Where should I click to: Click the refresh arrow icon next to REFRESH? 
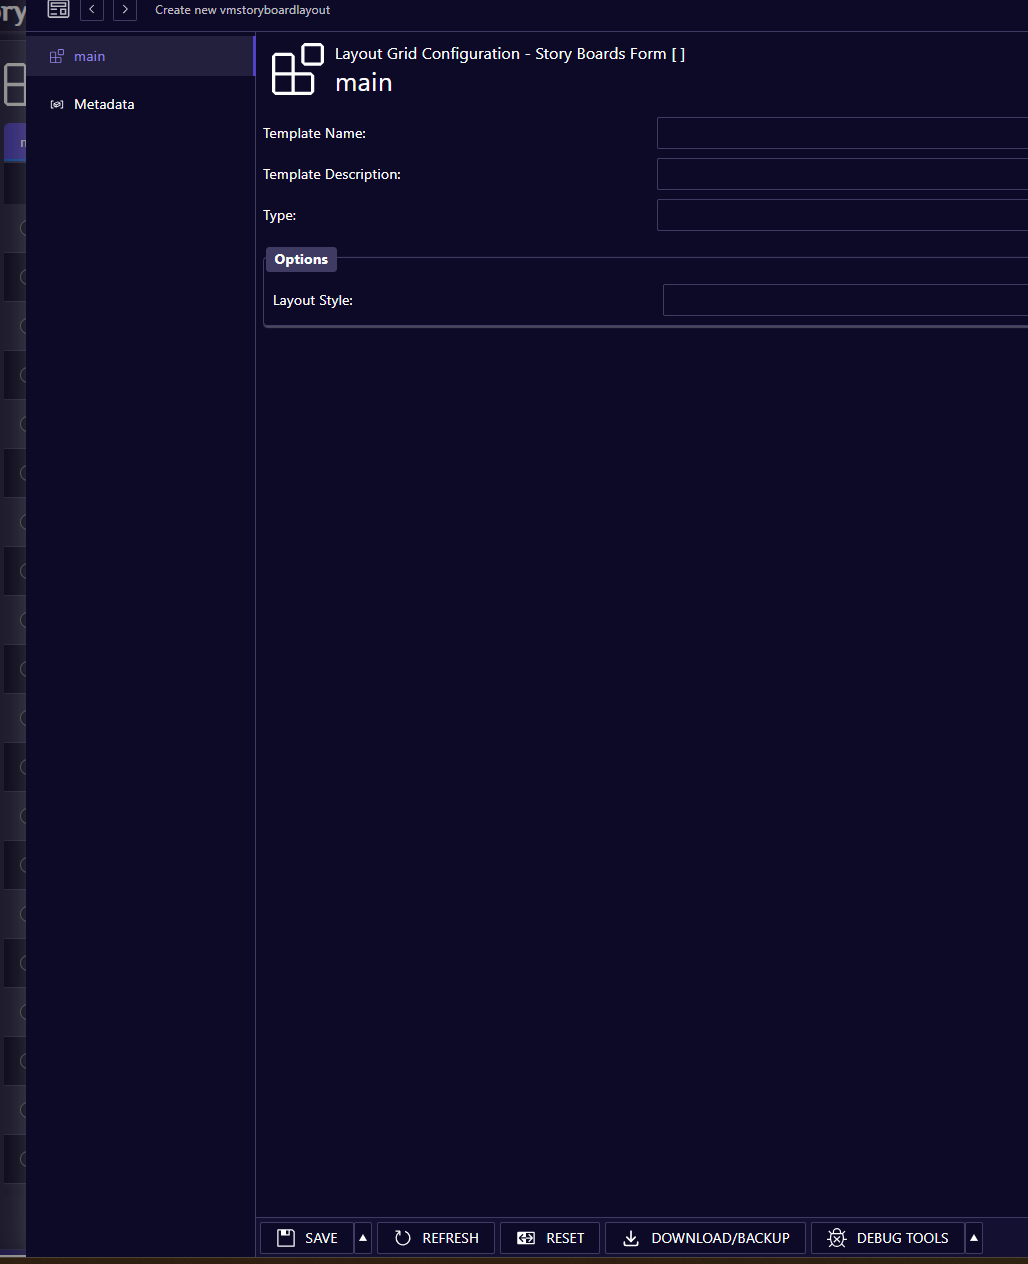[x=403, y=1237]
